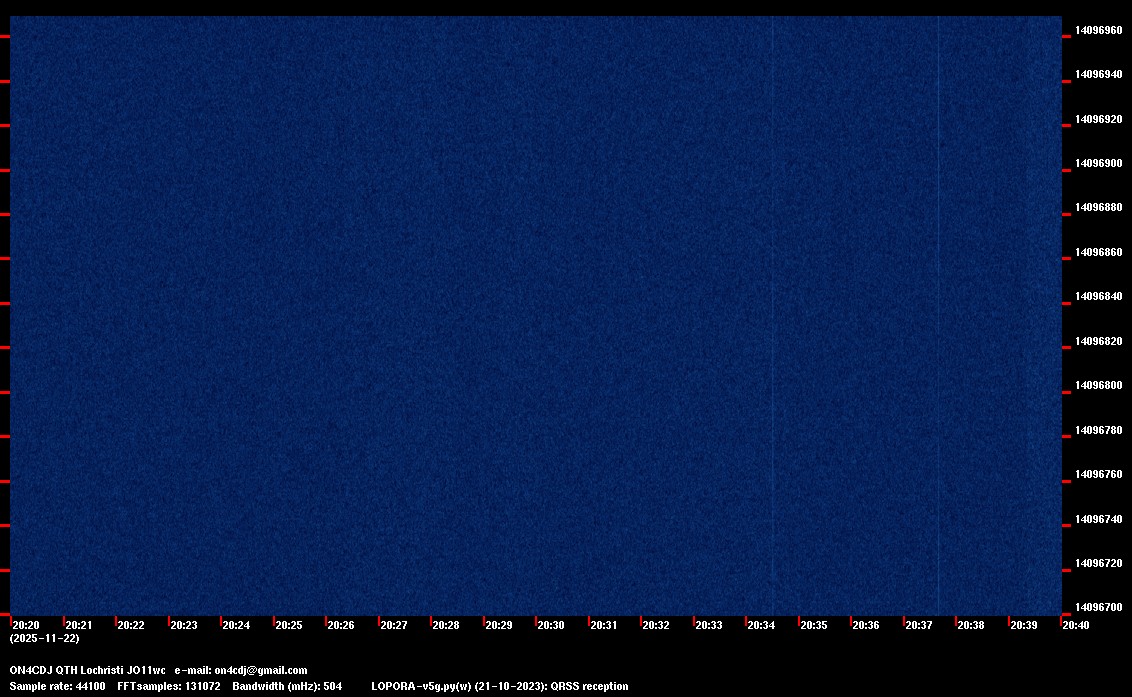Click the LOPORA-v5g.py(w) QRSS reception text
Screen dimensions: 1132x697
[500, 686]
